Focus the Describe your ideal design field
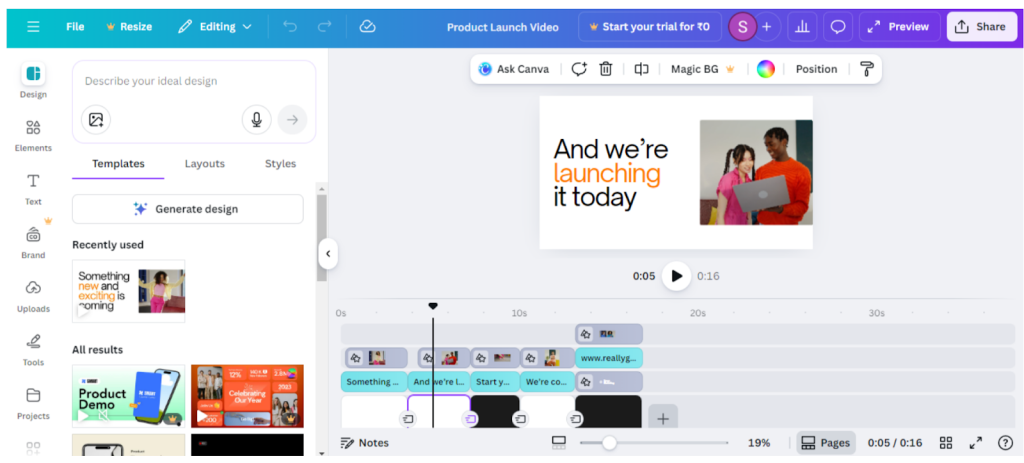1024x463 pixels. coord(194,82)
